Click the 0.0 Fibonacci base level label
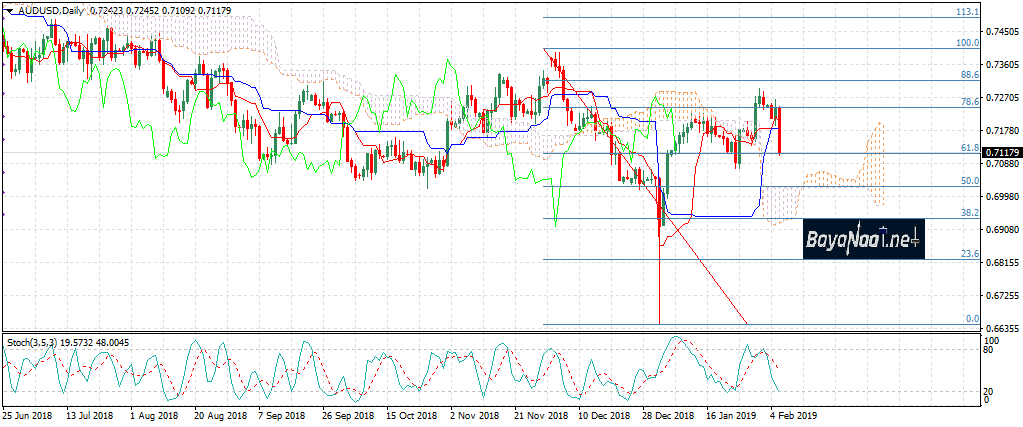The width and height of the screenshot is (1023, 427). pyautogui.click(x=971, y=319)
